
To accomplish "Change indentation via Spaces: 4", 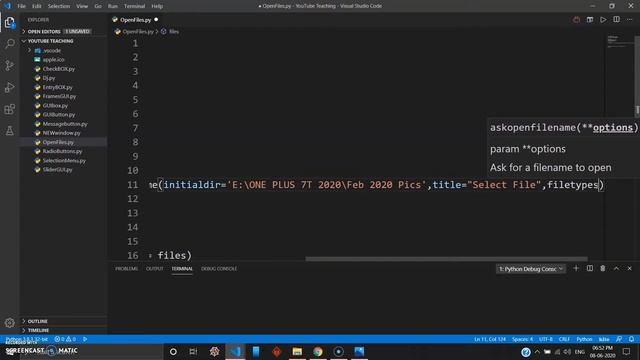I will [522, 339].
